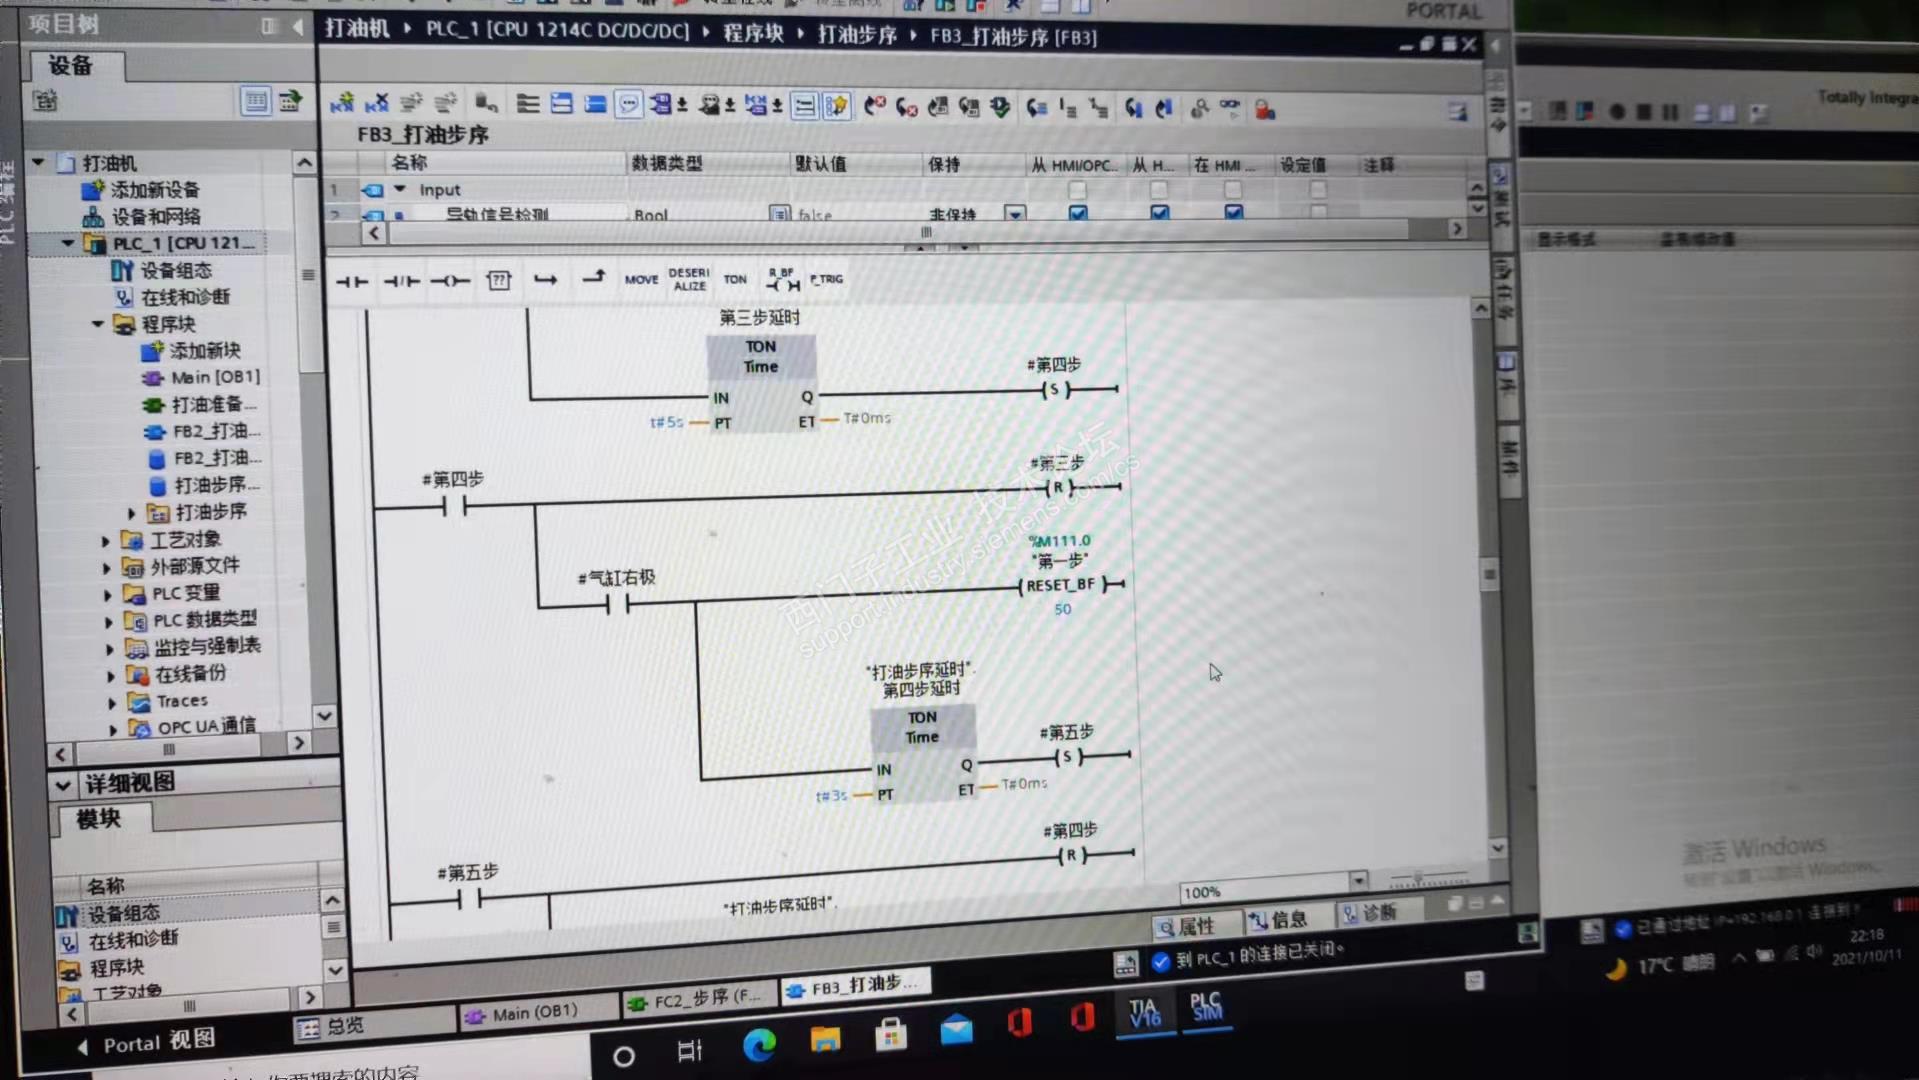This screenshot has width=1919, height=1080.
Task: Add an R_BF reset bit field
Action: (782, 279)
